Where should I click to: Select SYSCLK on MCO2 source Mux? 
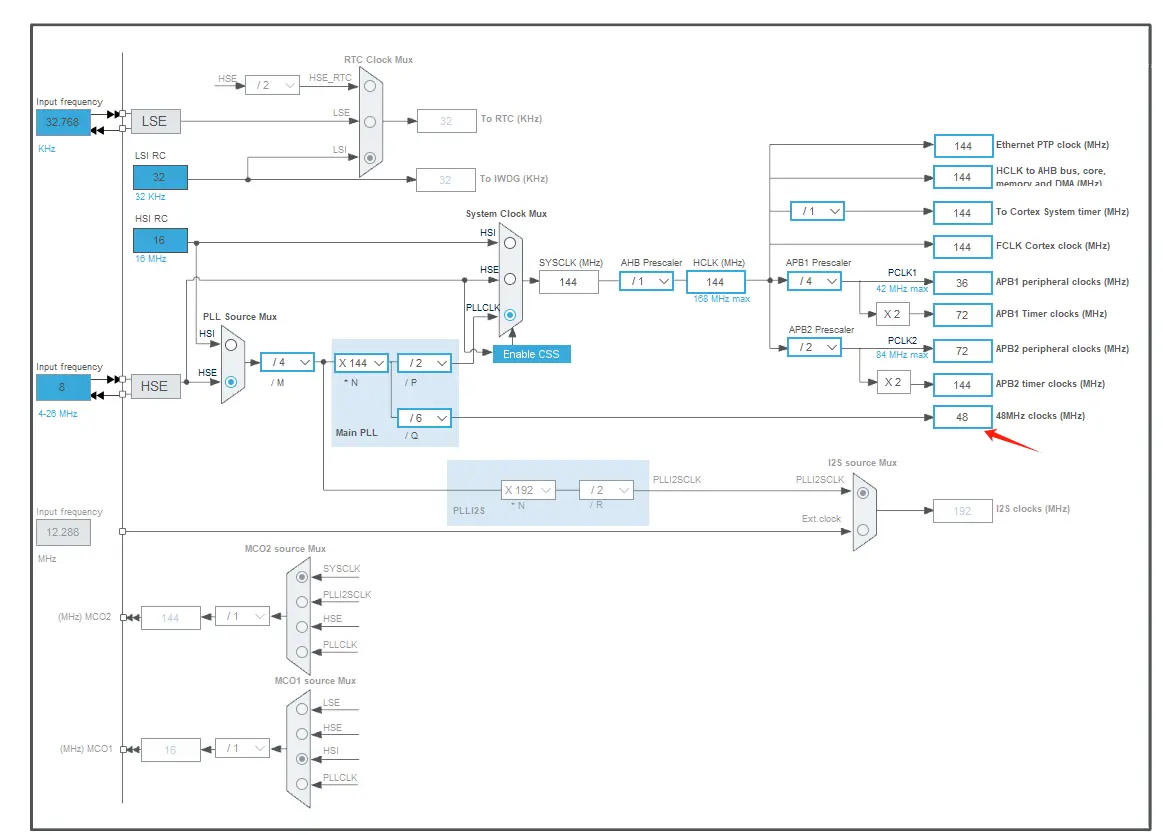pos(302,577)
